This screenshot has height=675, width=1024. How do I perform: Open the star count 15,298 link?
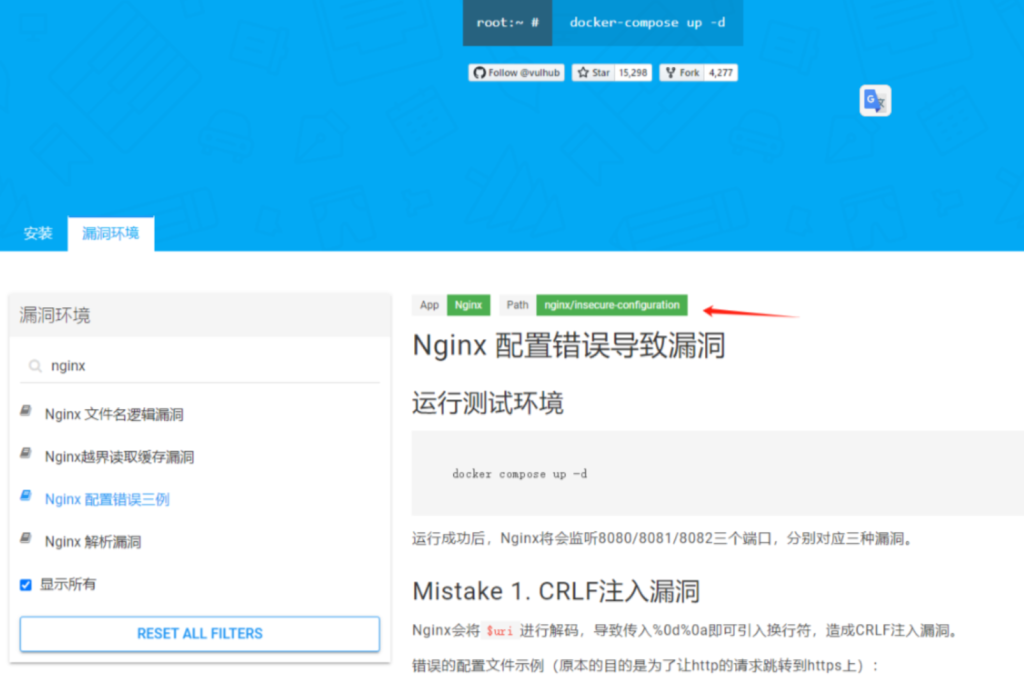(x=633, y=72)
